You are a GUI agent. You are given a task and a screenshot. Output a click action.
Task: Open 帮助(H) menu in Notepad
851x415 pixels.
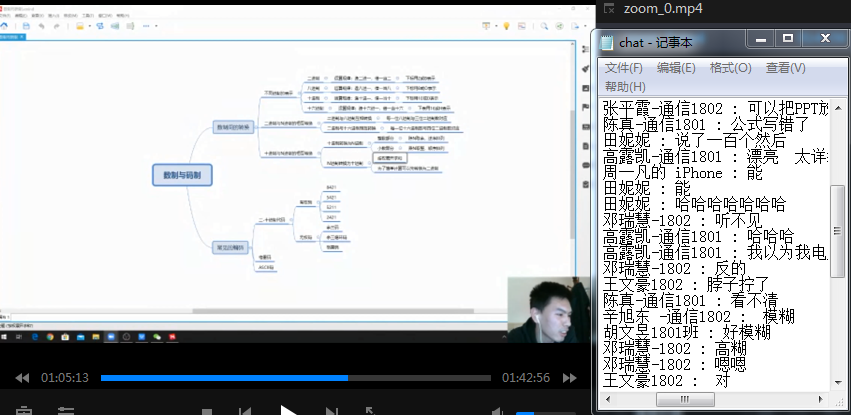click(625, 86)
